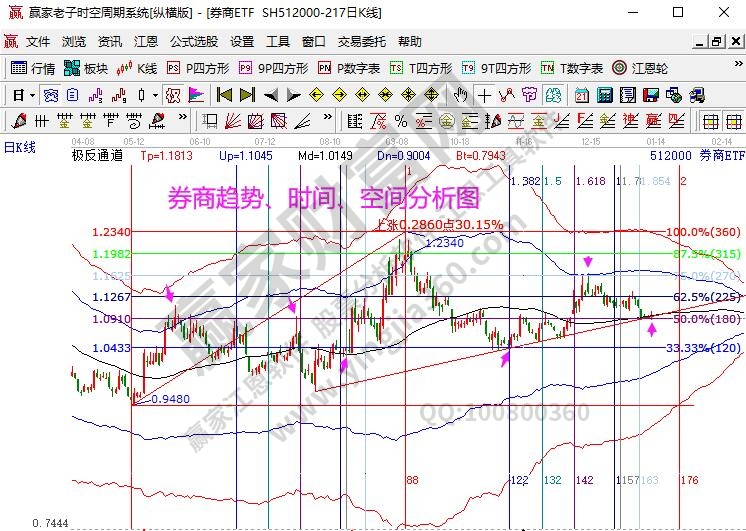Toggle the 9T四方形 overlay
This screenshot has width=746, height=531.
tap(496, 68)
